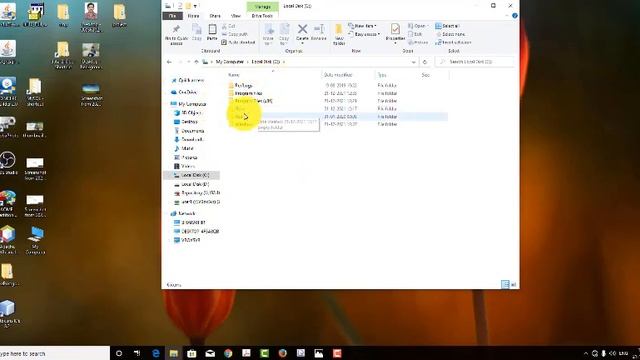Open Microsoft Edge from the taskbar
The width and height of the screenshot is (640, 360).
click(x=156, y=353)
